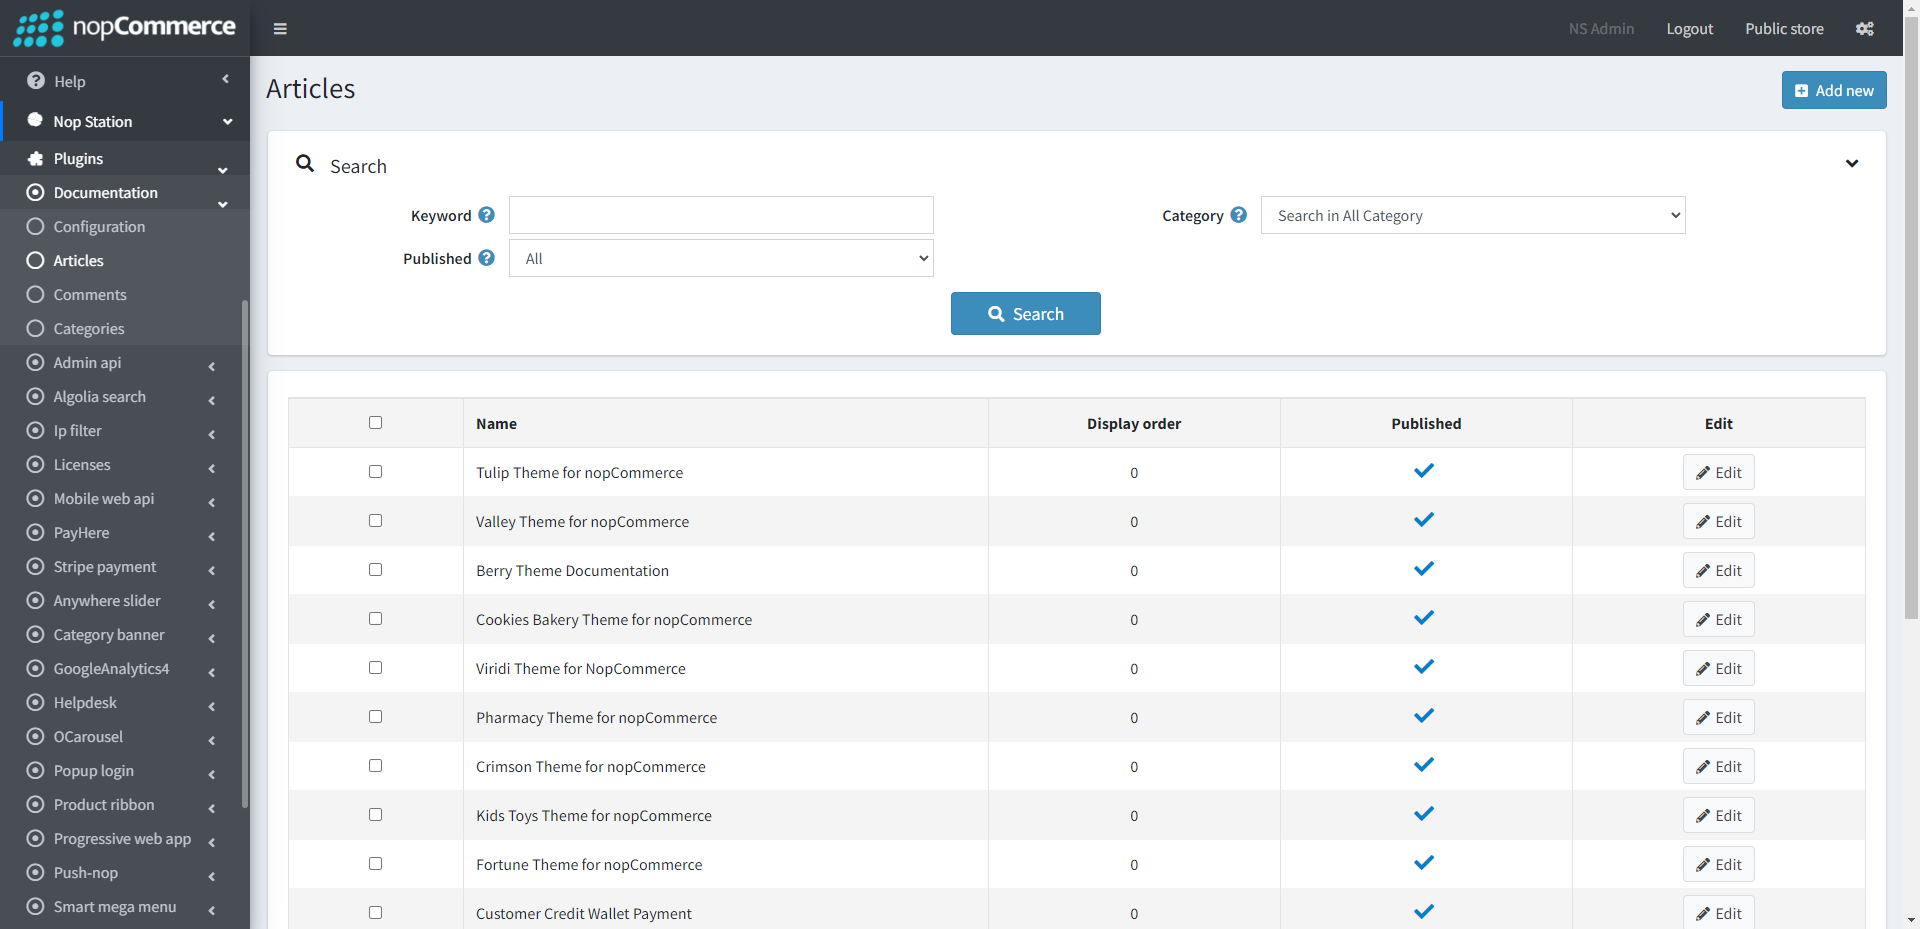Click the Nop Station sidebar icon
1920x929 pixels.
click(x=35, y=120)
